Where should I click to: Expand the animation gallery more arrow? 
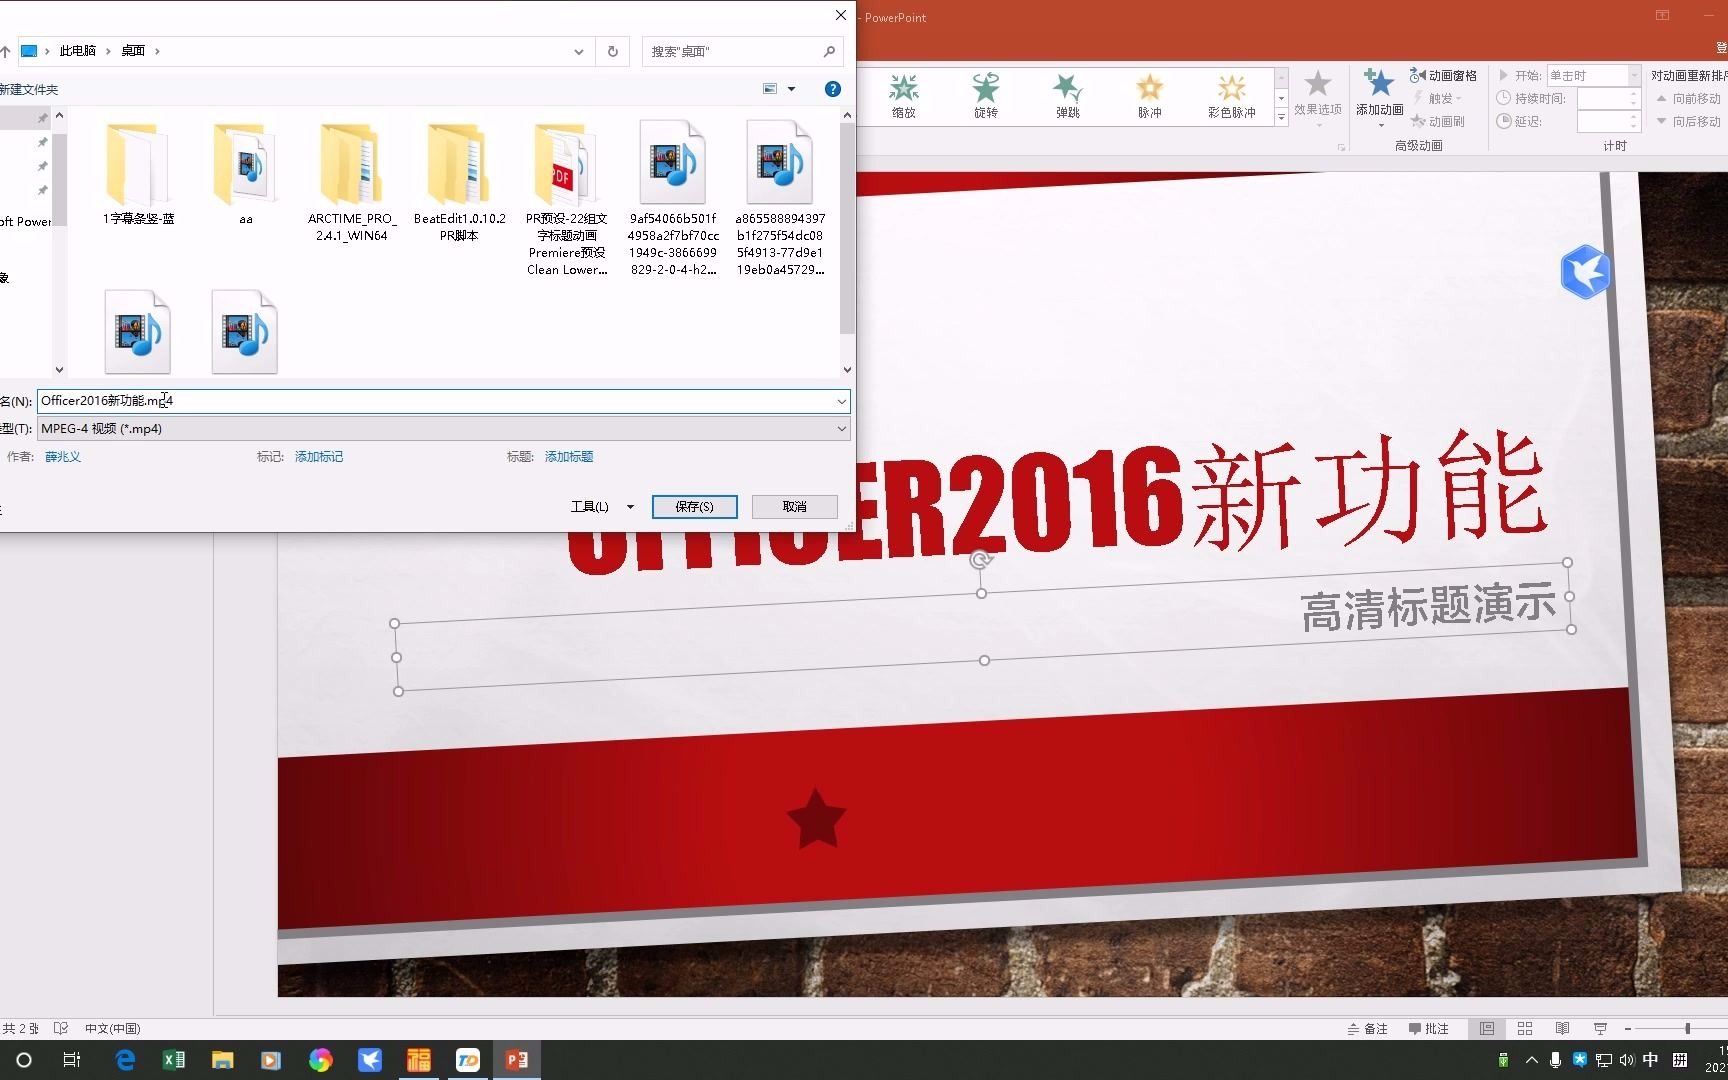pos(1281,117)
